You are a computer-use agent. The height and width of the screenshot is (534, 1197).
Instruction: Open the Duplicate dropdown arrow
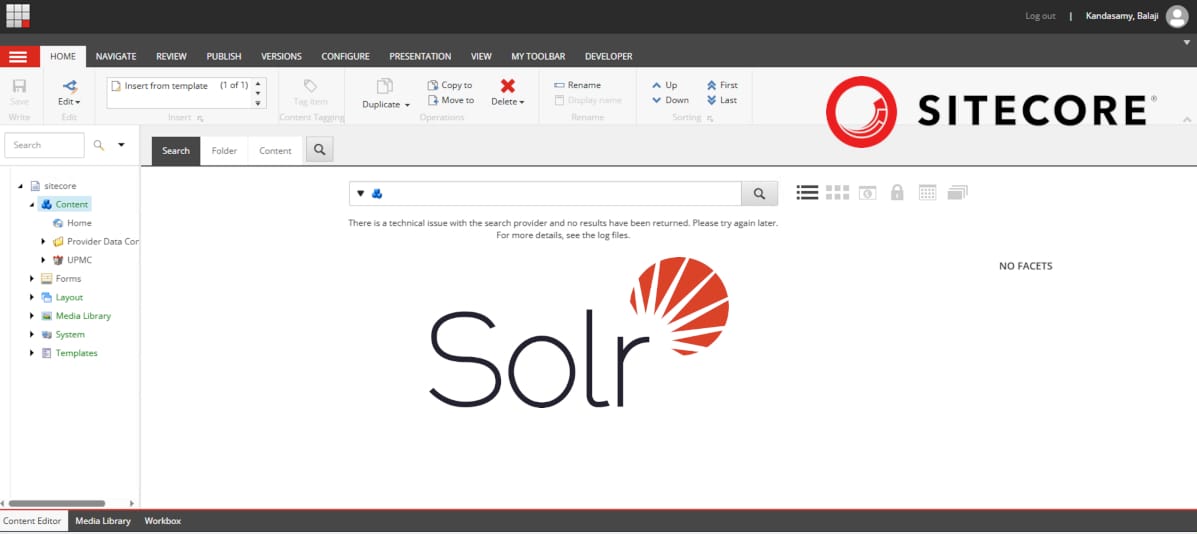click(x=407, y=105)
